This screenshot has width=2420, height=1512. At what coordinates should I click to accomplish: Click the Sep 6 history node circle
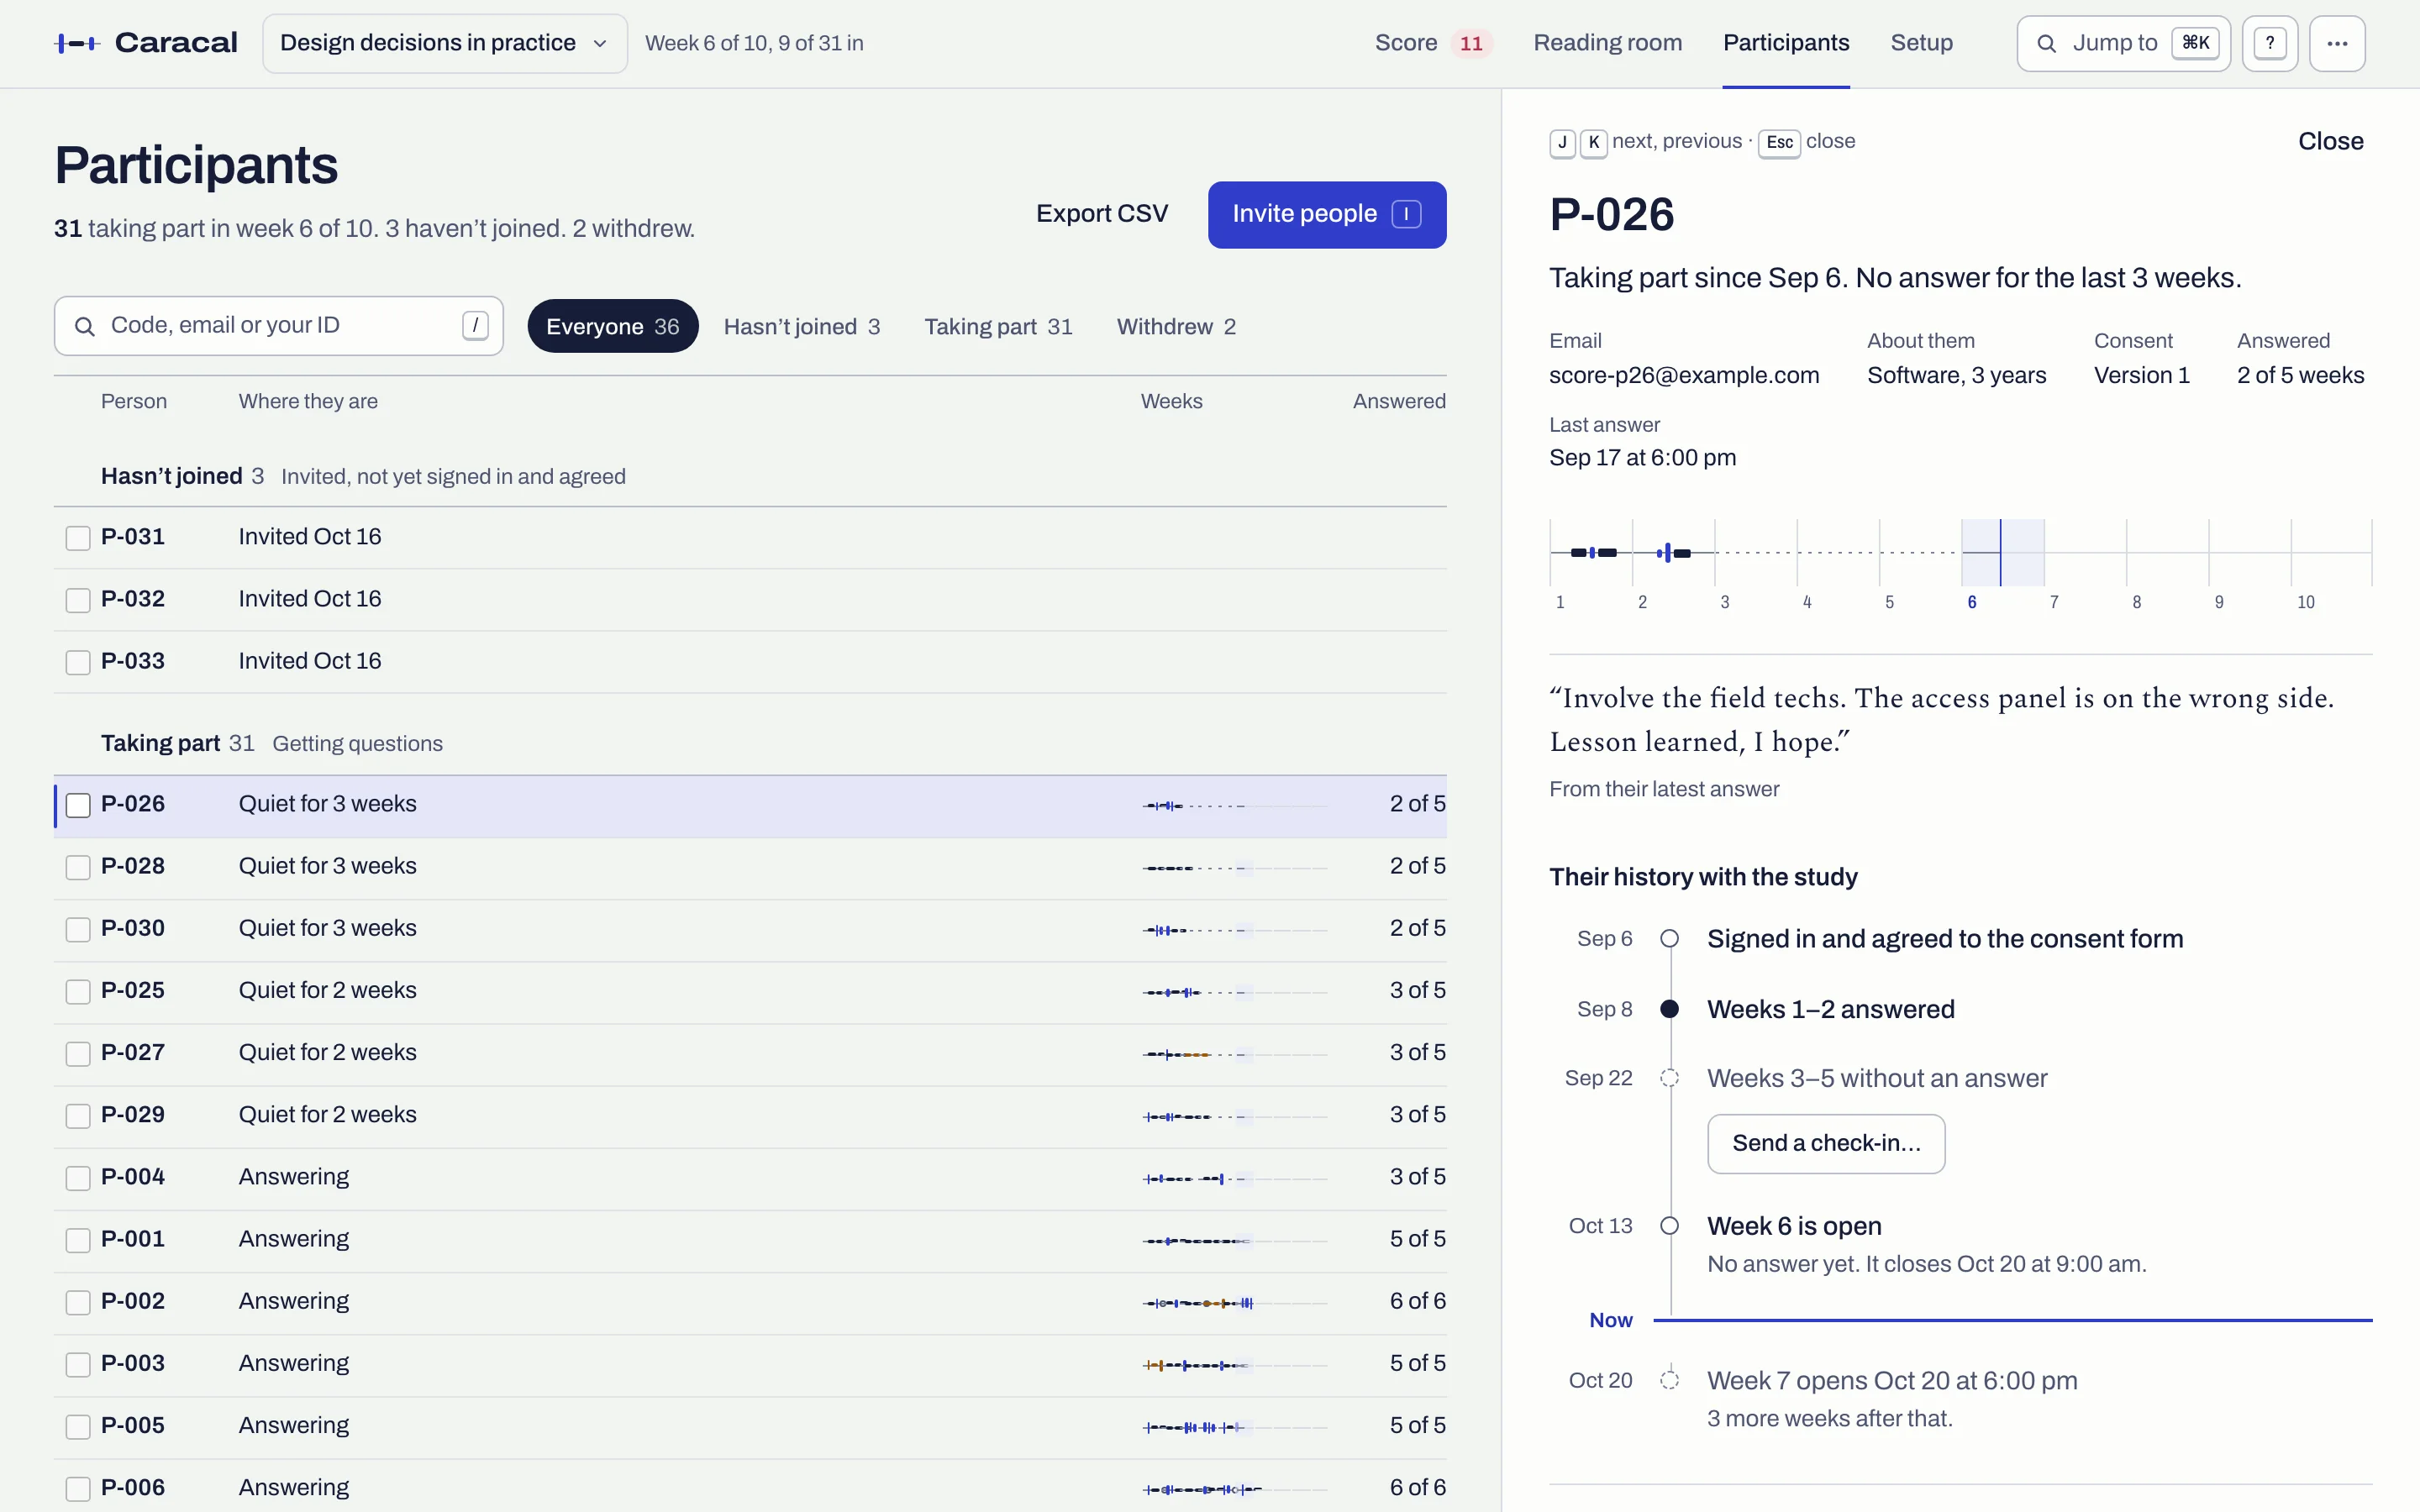(x=1669, y=939)
